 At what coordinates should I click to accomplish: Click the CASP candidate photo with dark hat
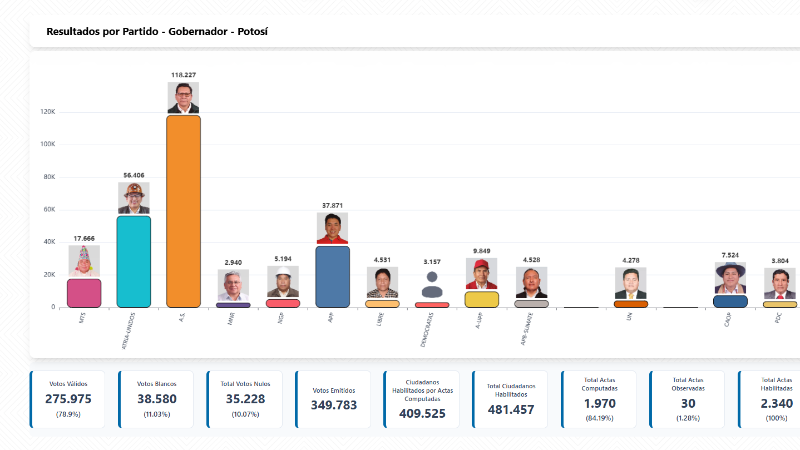coord(729,278)
